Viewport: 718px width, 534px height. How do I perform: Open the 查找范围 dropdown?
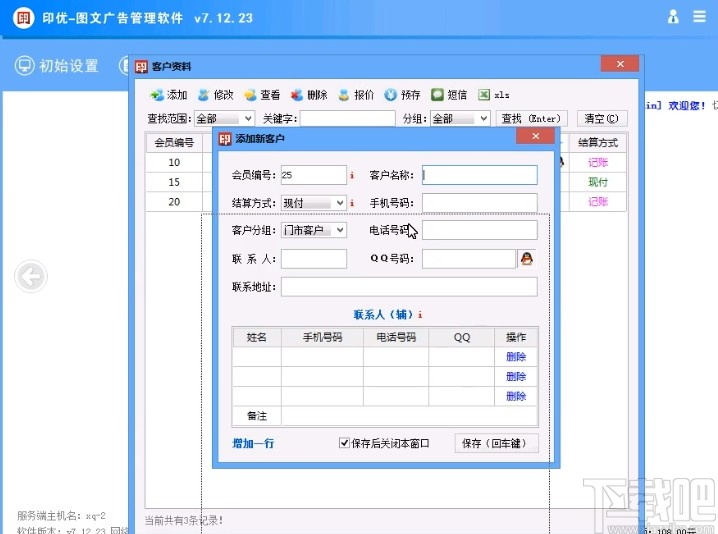tap(248, 119)
